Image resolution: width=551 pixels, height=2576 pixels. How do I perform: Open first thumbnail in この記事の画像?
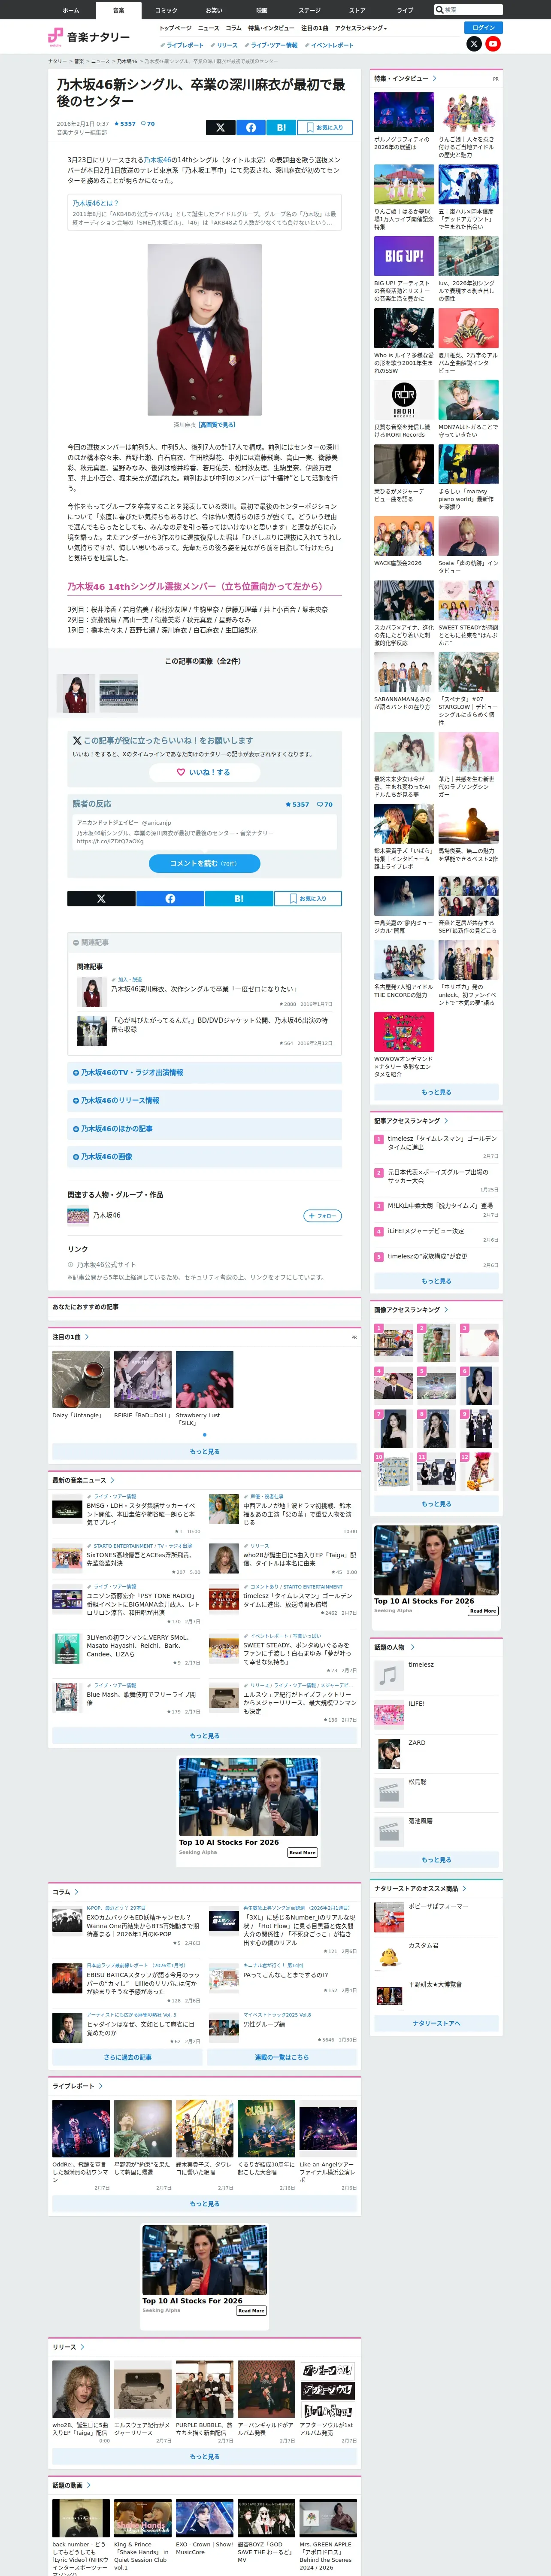tap(76, 693)
